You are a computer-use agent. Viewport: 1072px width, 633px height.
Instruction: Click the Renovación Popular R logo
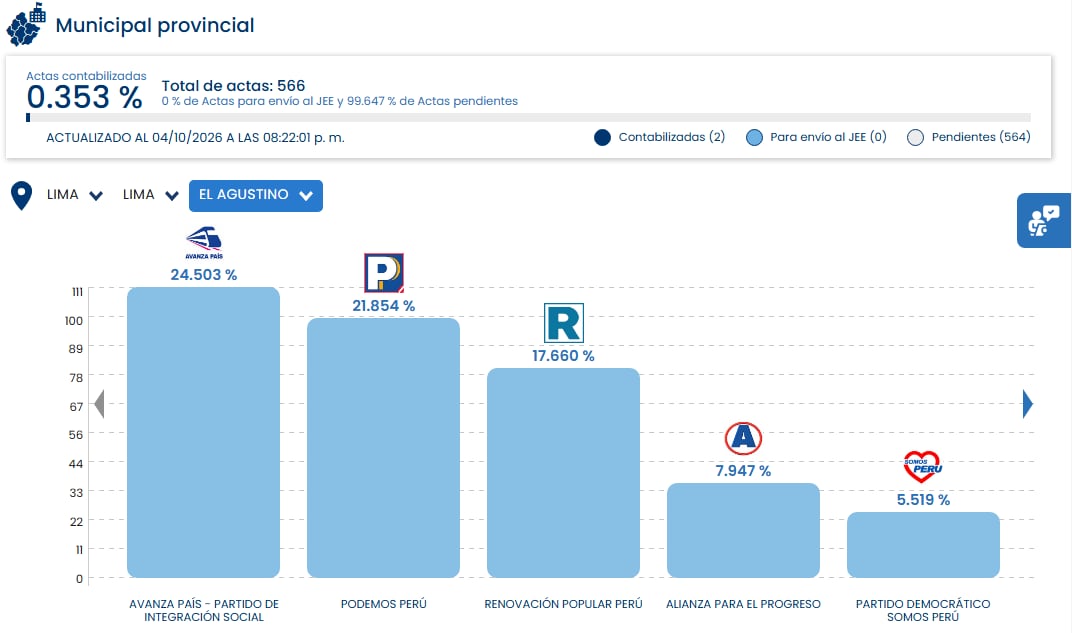[563, 323]
